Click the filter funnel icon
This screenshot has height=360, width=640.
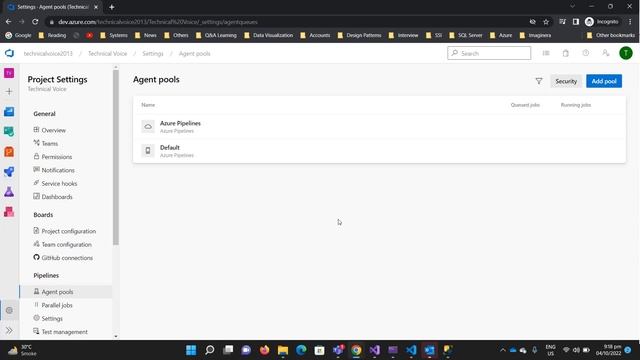coord(539,81)
